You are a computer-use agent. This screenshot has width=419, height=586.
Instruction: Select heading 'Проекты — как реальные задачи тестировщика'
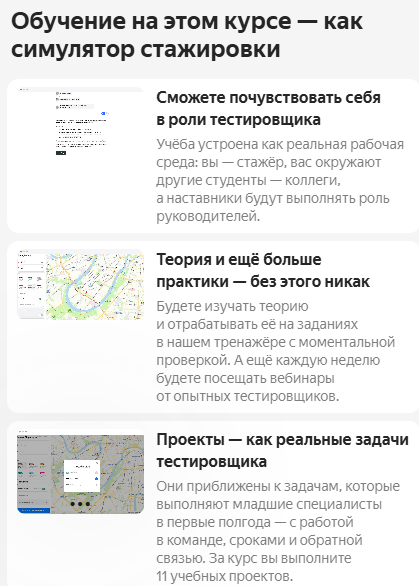click(282, 450)
